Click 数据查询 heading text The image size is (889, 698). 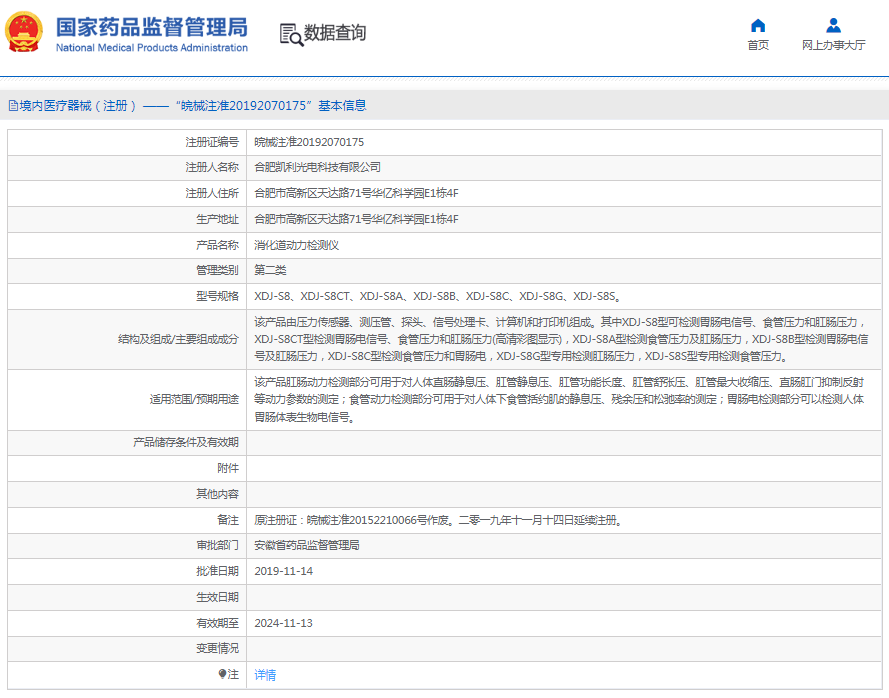click(335, 33)
